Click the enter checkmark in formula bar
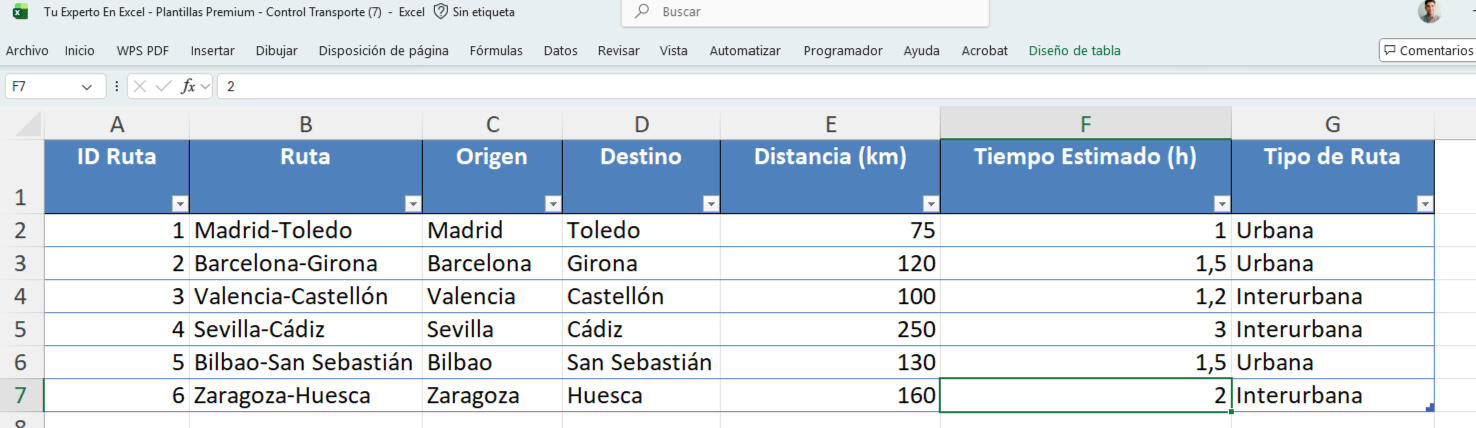 pos(163,87)
